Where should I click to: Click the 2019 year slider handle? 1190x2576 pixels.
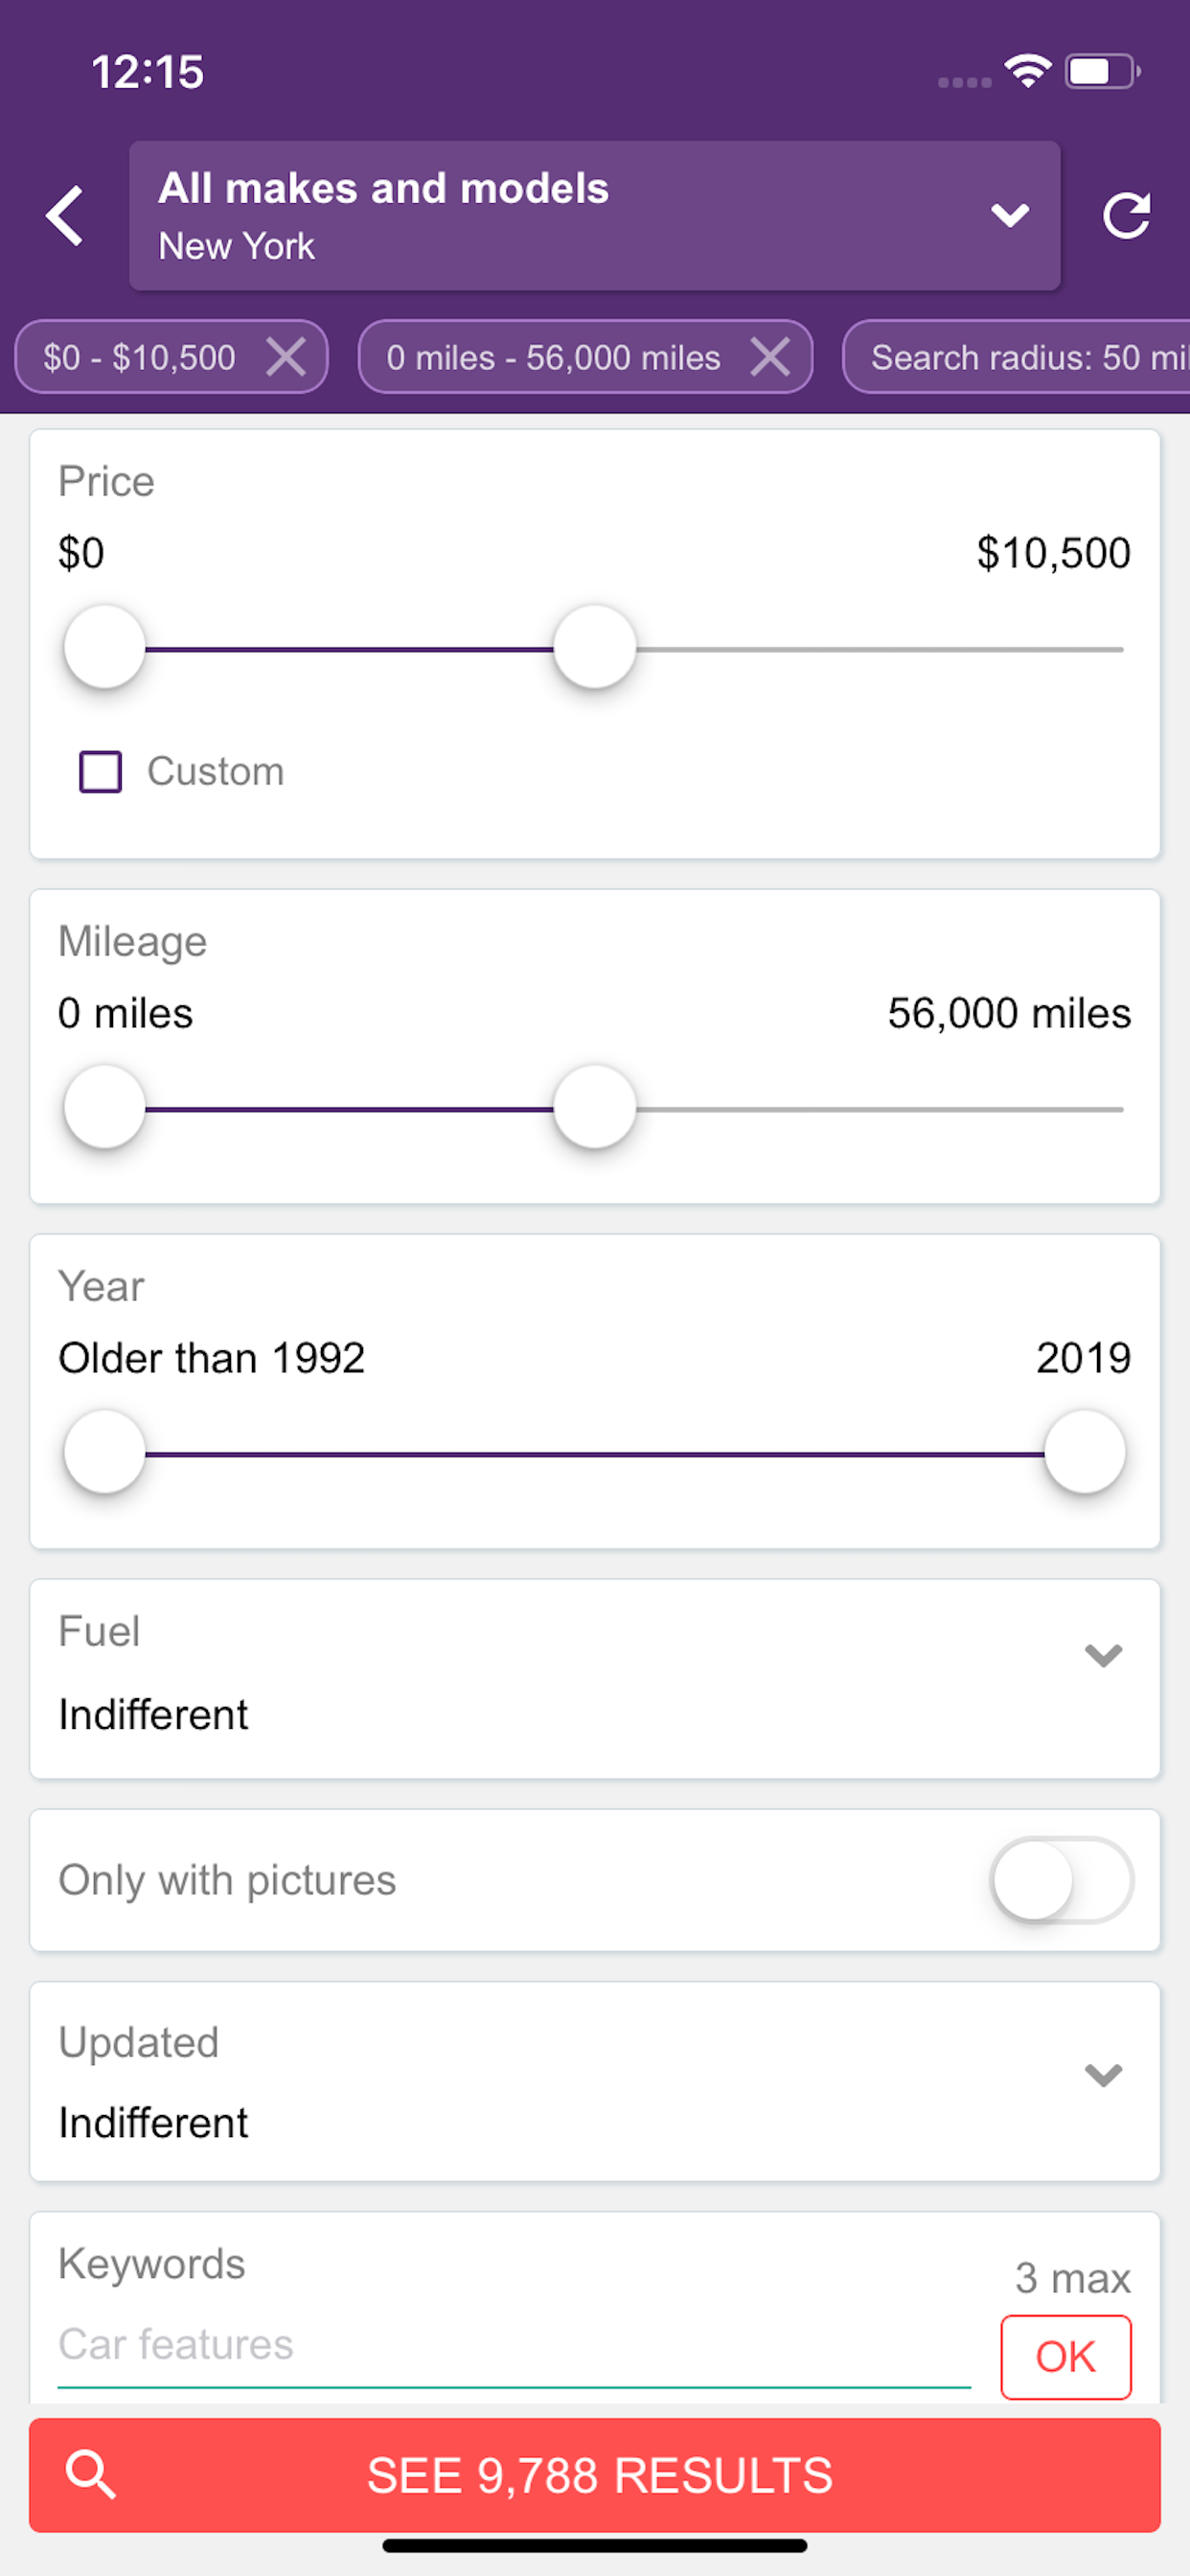1084,1452
